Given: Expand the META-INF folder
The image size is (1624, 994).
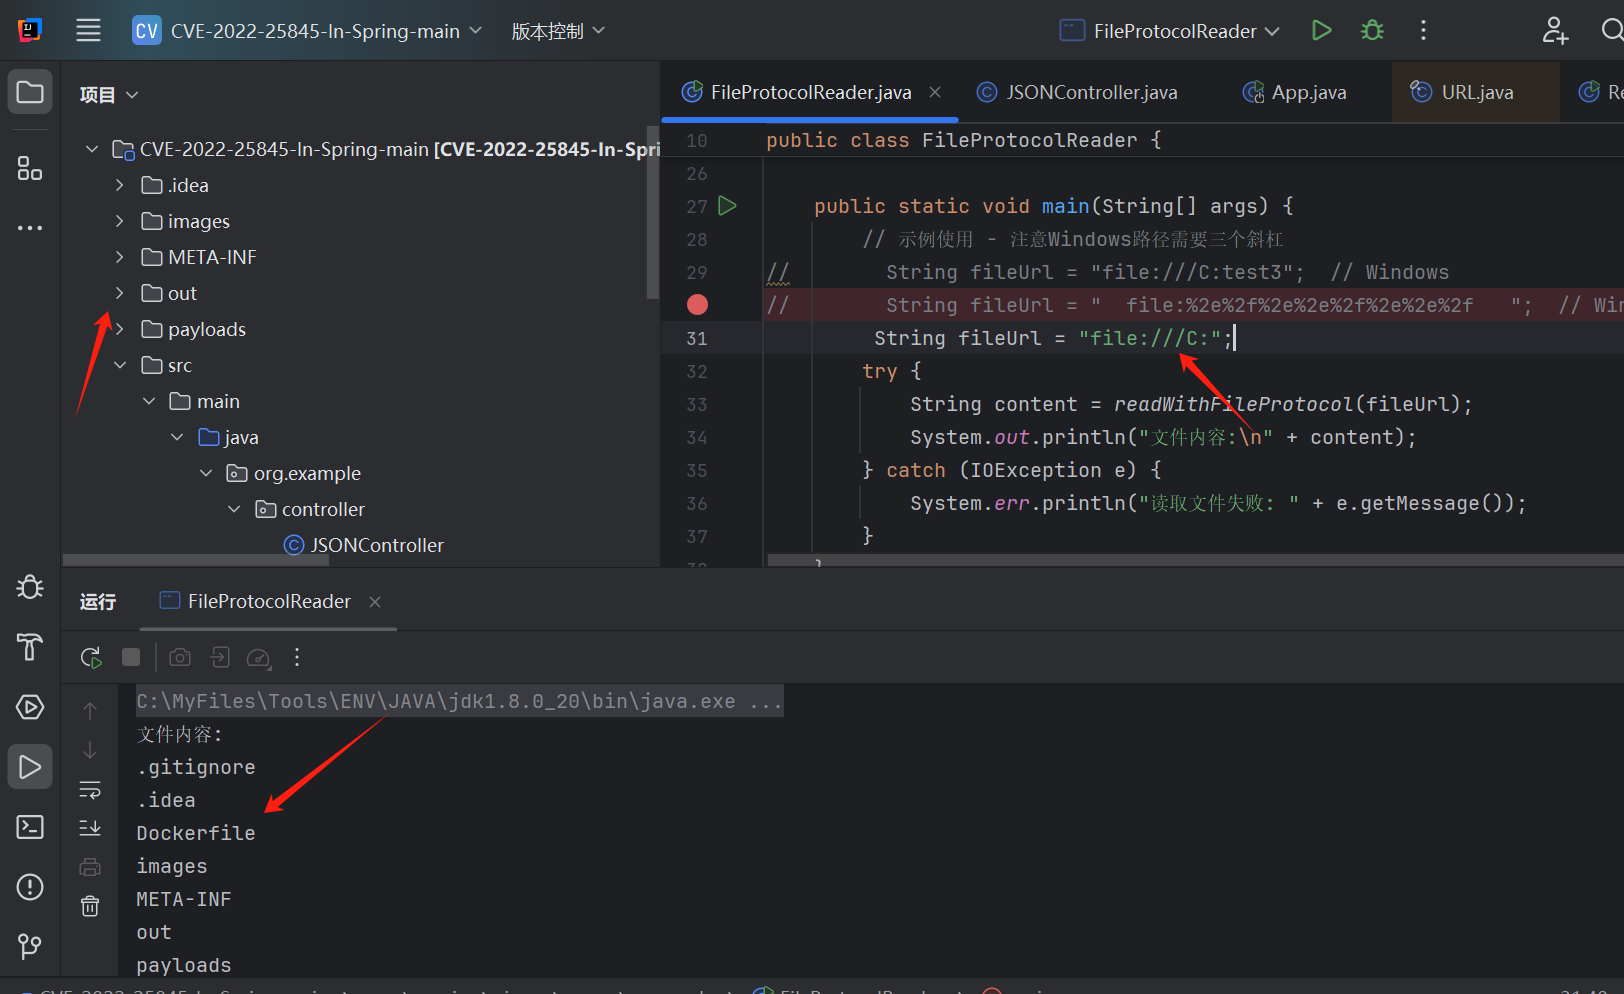Looking at the screenshot, I should pos(120,257).
